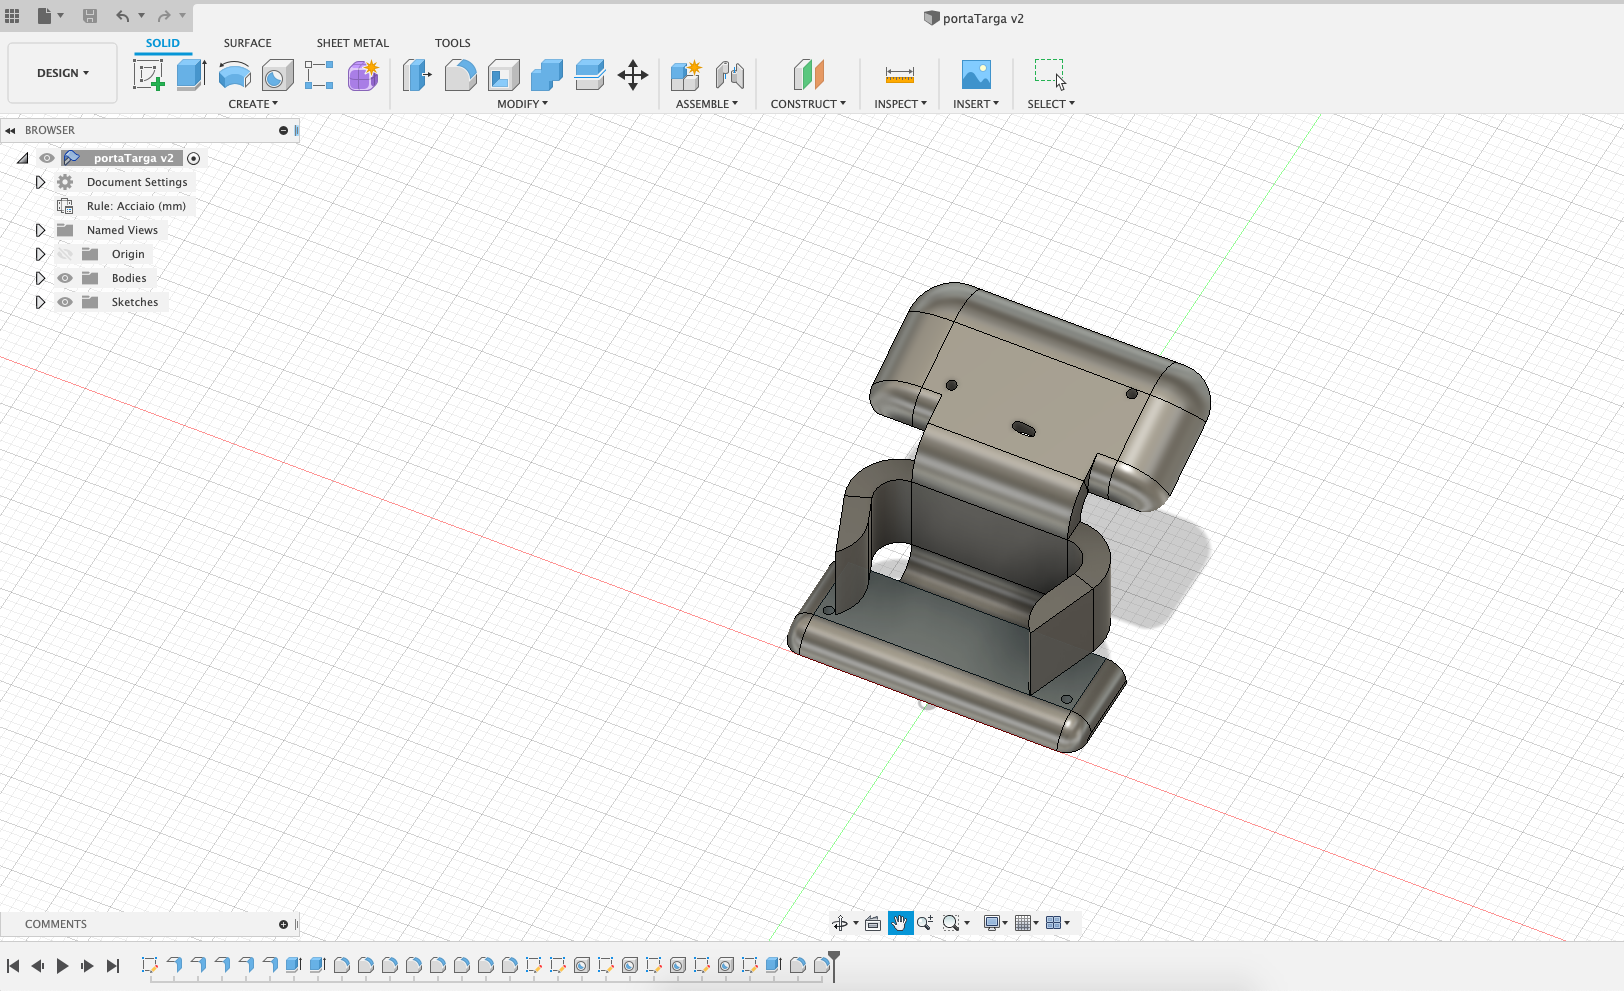Select the Joint tool
The image size is (1624, 991).
(730, 75)
